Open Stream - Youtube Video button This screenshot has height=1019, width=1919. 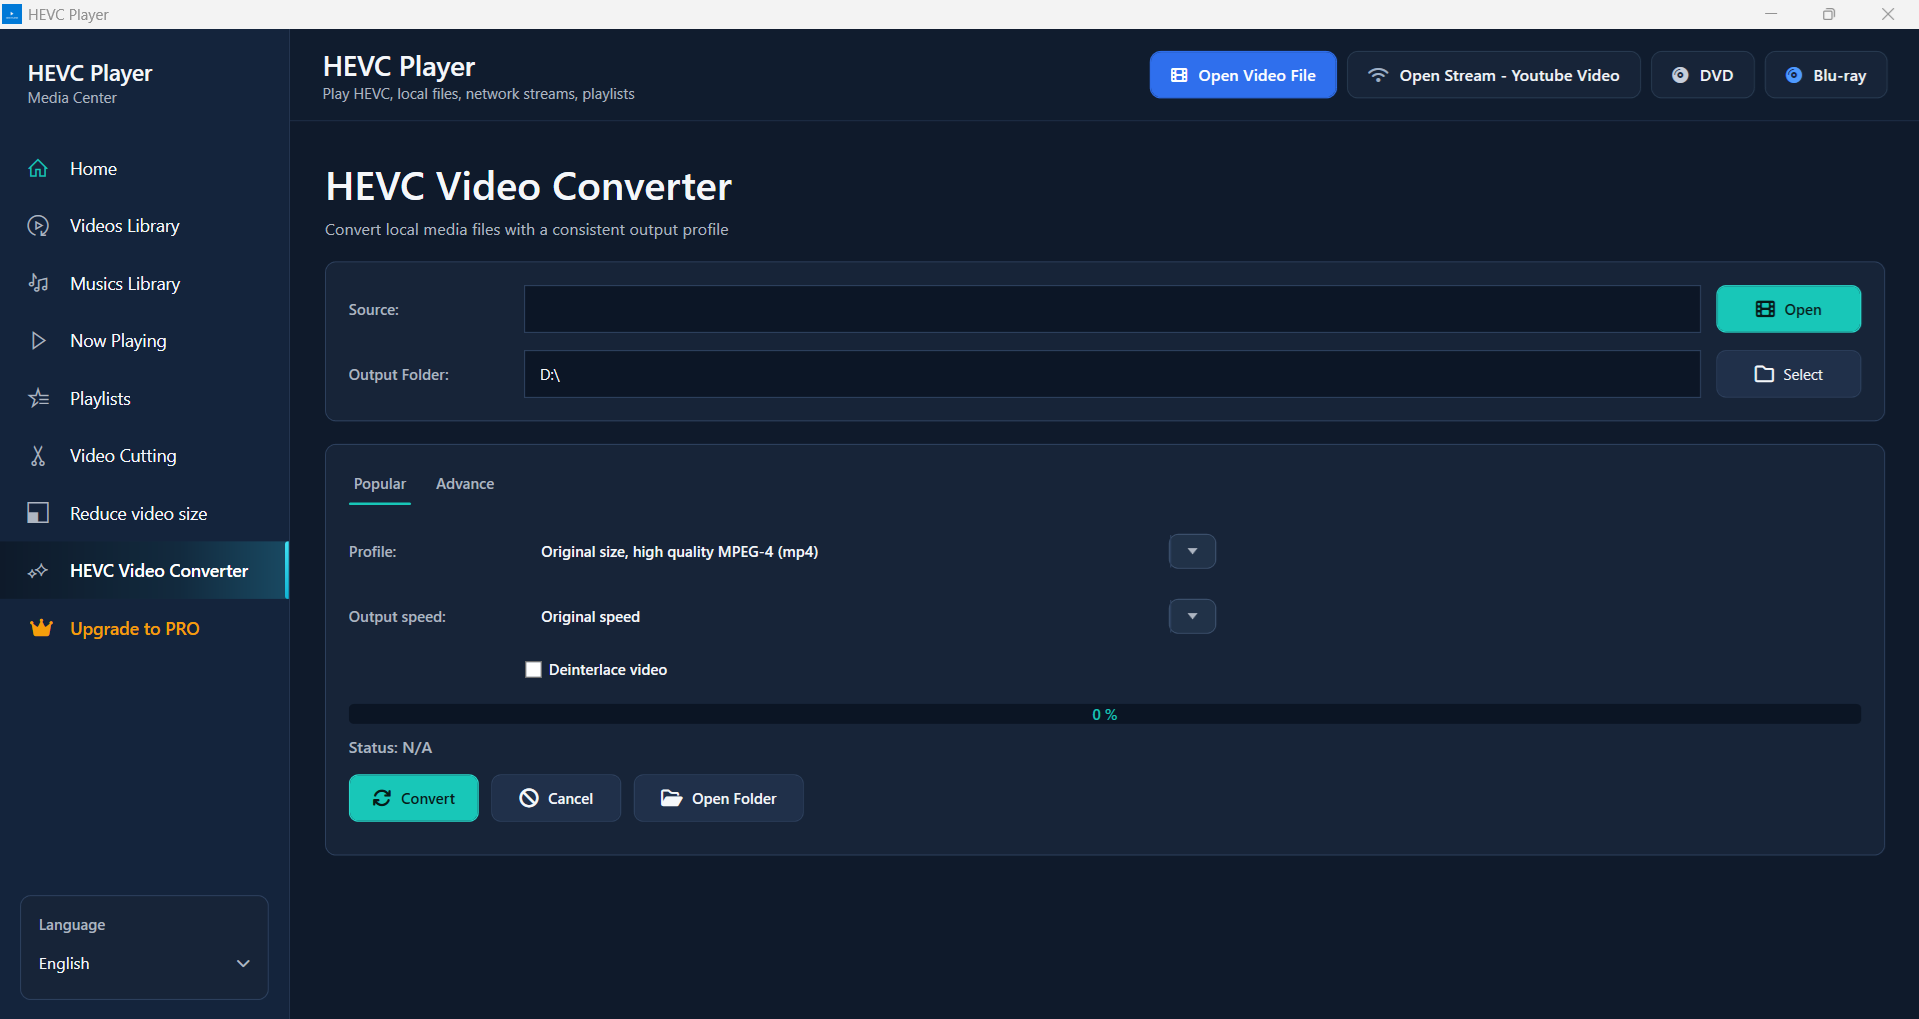coord(1493,75)
